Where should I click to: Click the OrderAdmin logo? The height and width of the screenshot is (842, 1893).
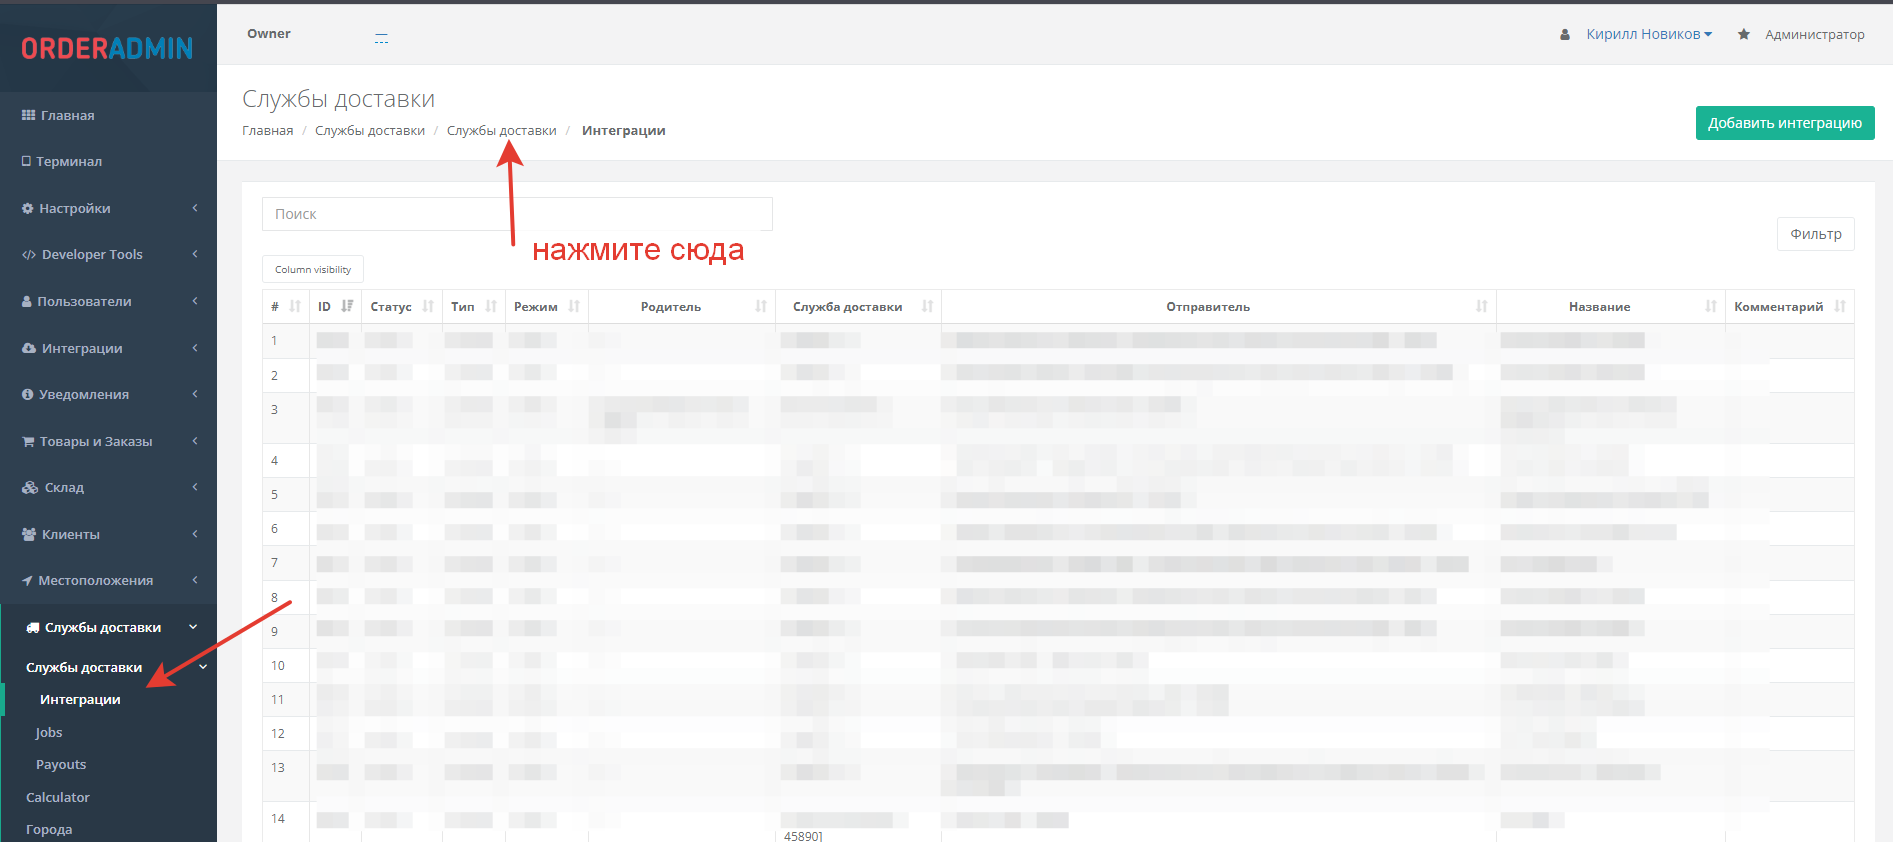coord(107,48)
